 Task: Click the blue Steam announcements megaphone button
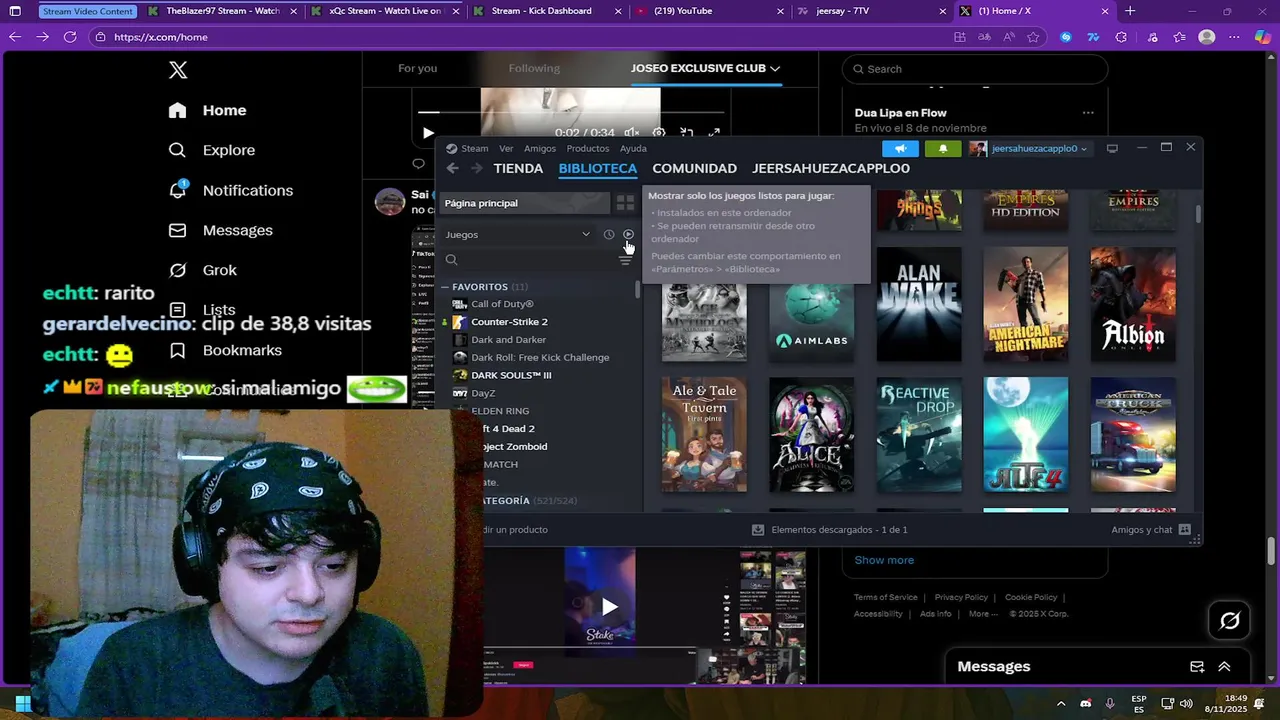coord(900,148)
